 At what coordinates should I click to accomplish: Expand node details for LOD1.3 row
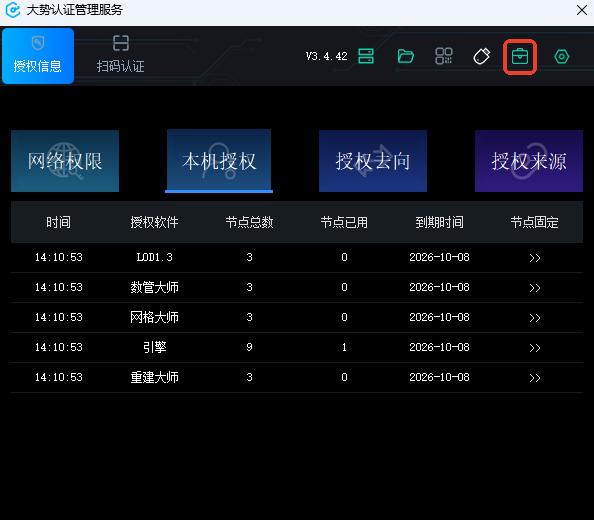click(535, 258)
